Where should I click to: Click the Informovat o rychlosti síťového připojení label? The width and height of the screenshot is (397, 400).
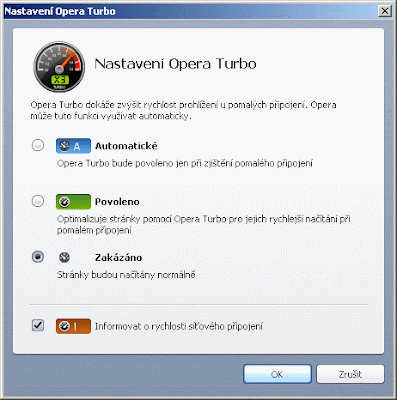click(x=179, y=326)
